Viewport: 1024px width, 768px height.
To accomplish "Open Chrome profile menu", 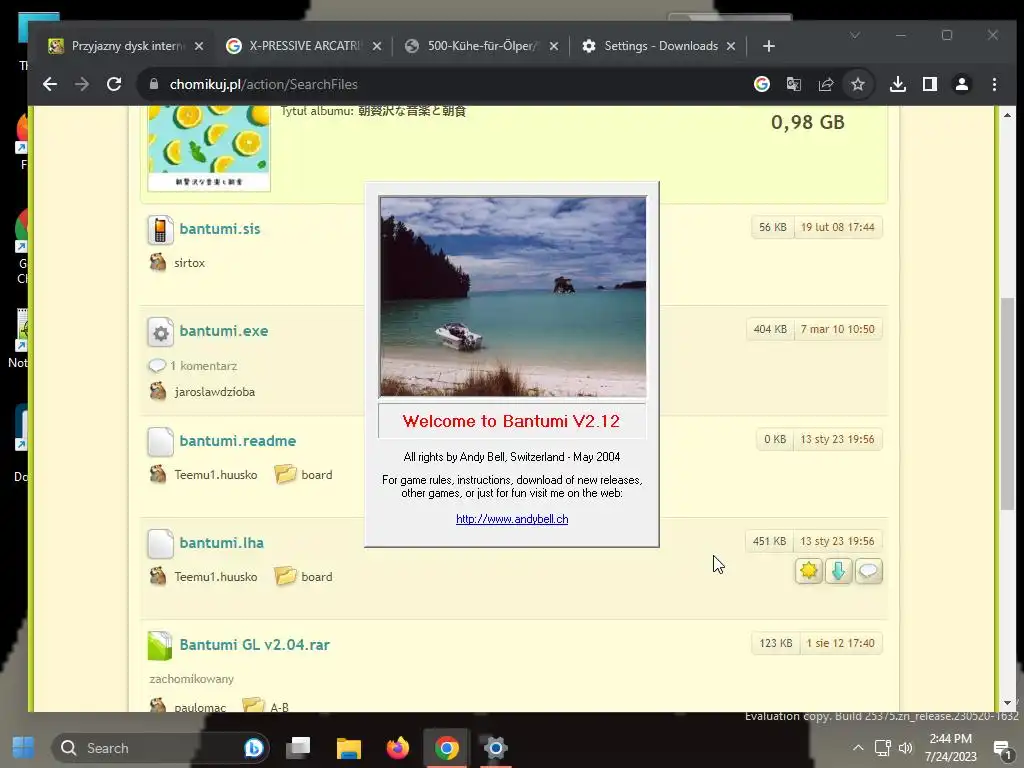I will (962, 84).
